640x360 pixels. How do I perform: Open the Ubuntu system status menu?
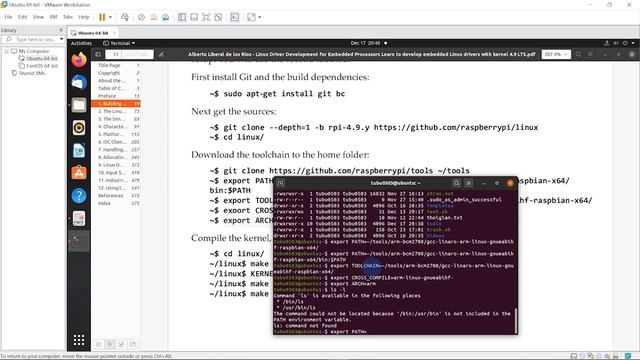click(620, 43)
